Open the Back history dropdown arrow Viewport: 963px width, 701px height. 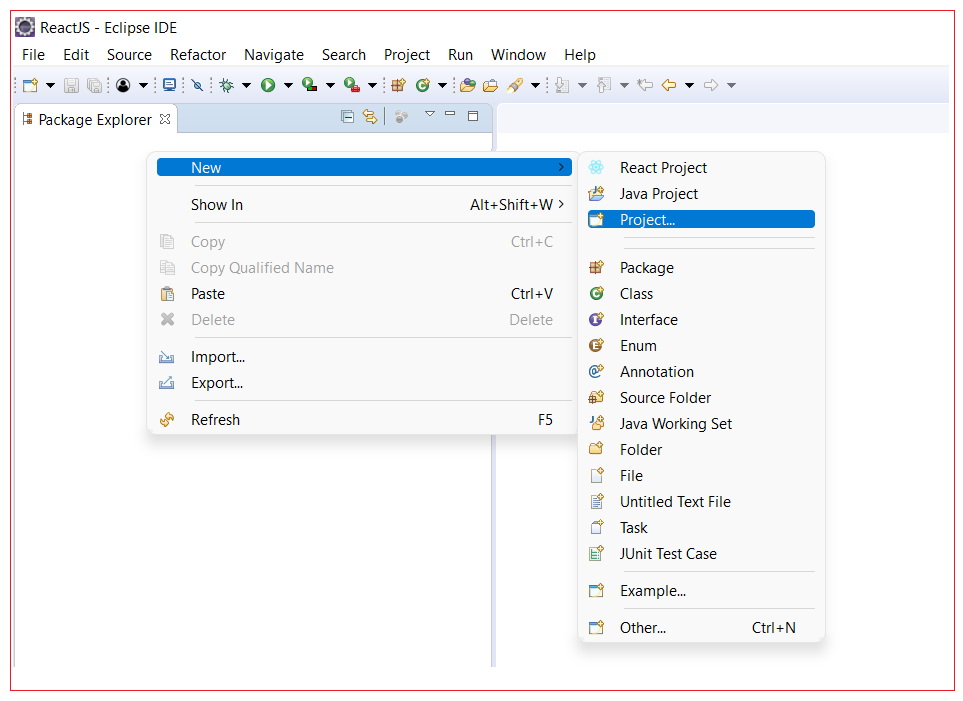coord(690,85)
